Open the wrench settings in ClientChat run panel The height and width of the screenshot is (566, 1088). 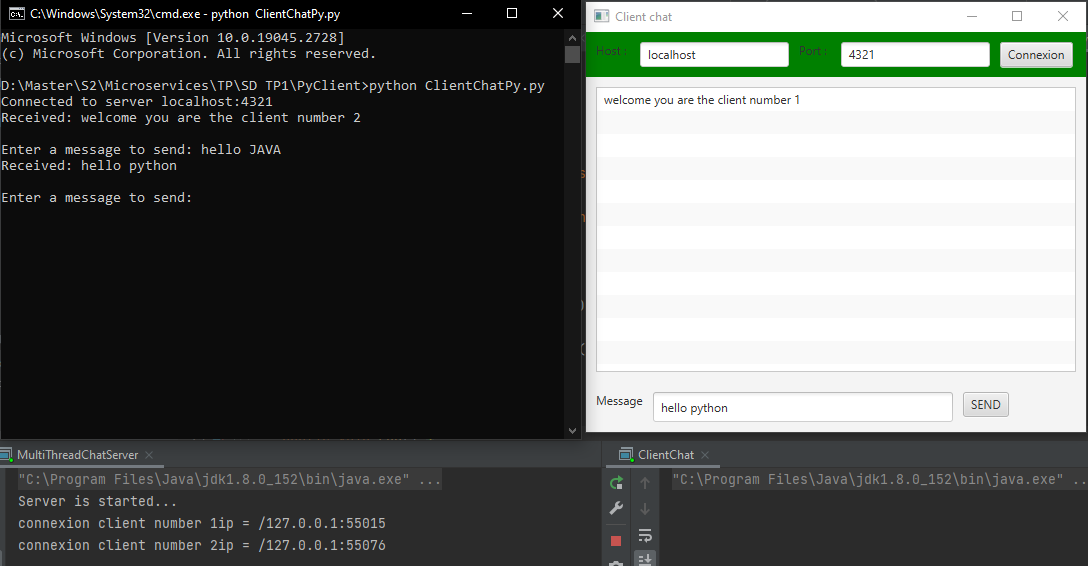click(x=616, y=508)
